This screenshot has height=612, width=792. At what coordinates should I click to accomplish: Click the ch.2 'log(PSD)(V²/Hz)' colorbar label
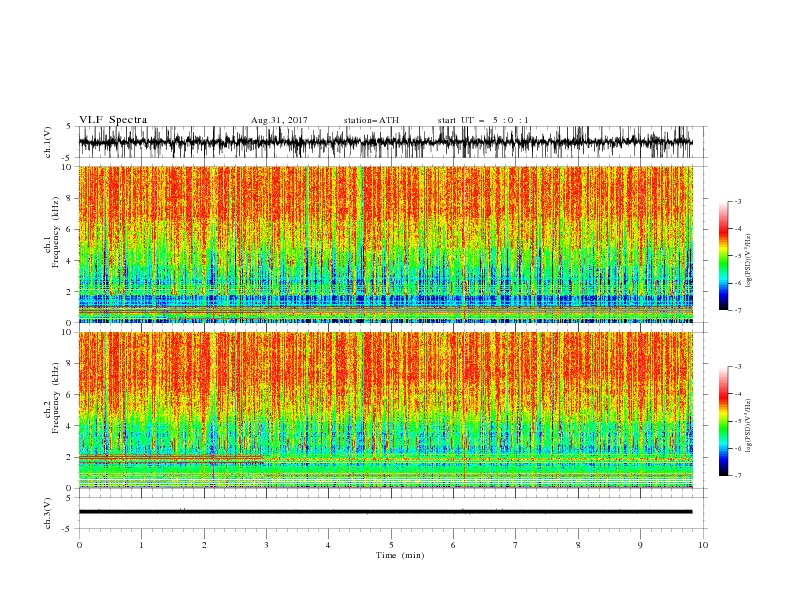748,426
